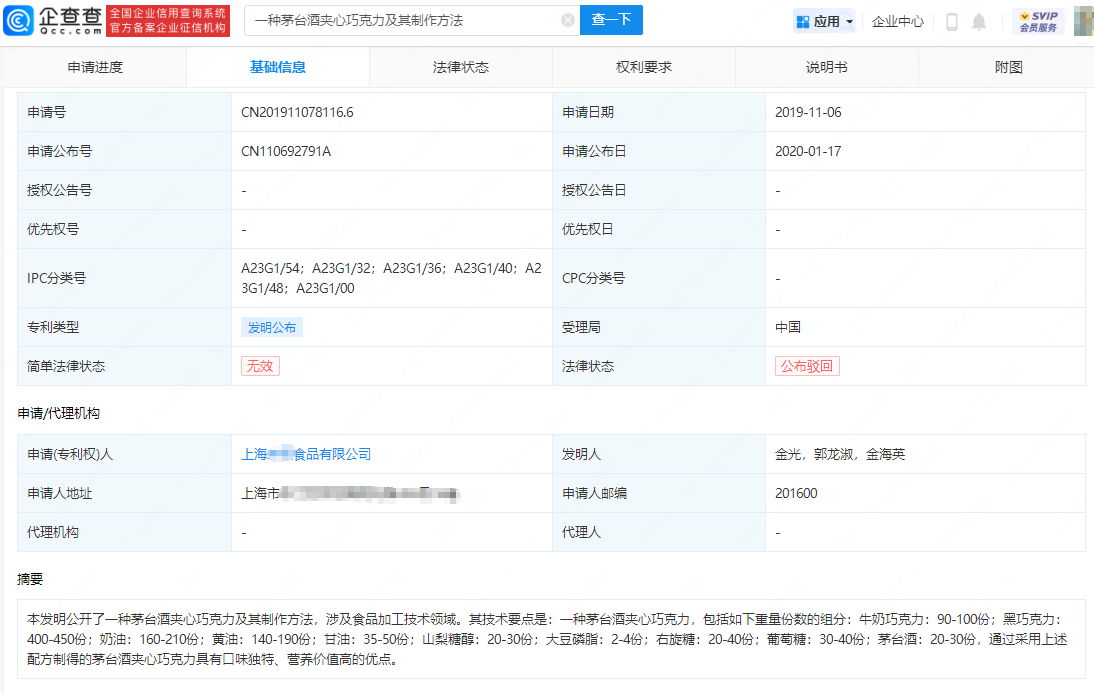Image resolution: width=1094 pixels, height=693 pixels.
Task: Open the 权利要求 tab
Action: (x=644, y=67)
